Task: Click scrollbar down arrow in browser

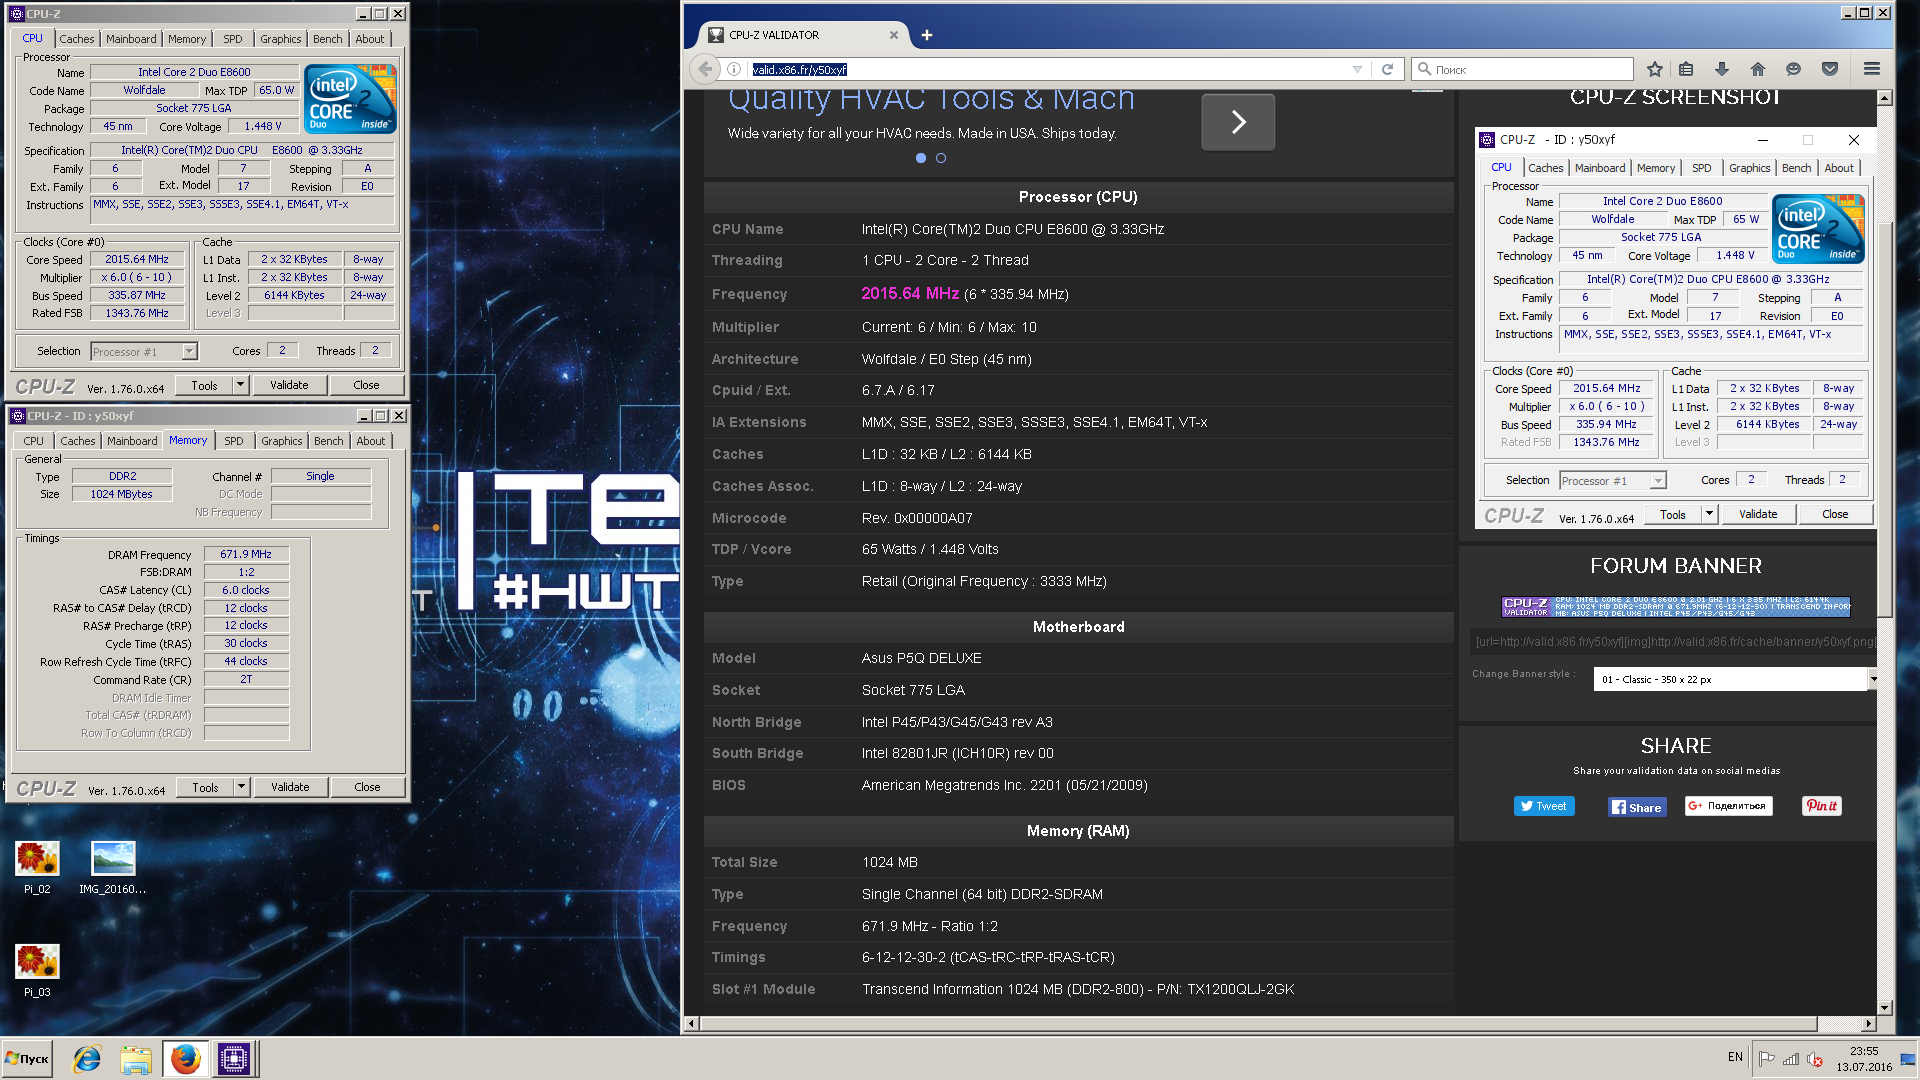Action: point(1884,1008)
